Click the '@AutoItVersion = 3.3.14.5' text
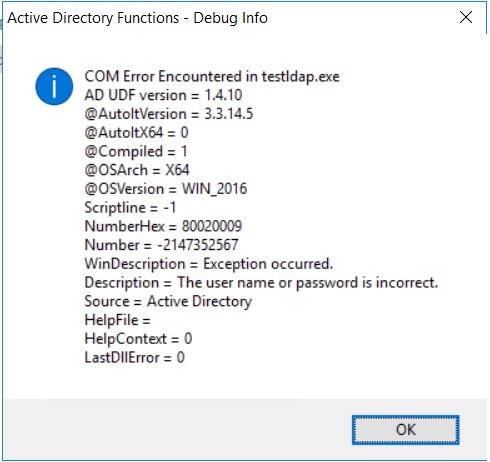 point(169,114)
